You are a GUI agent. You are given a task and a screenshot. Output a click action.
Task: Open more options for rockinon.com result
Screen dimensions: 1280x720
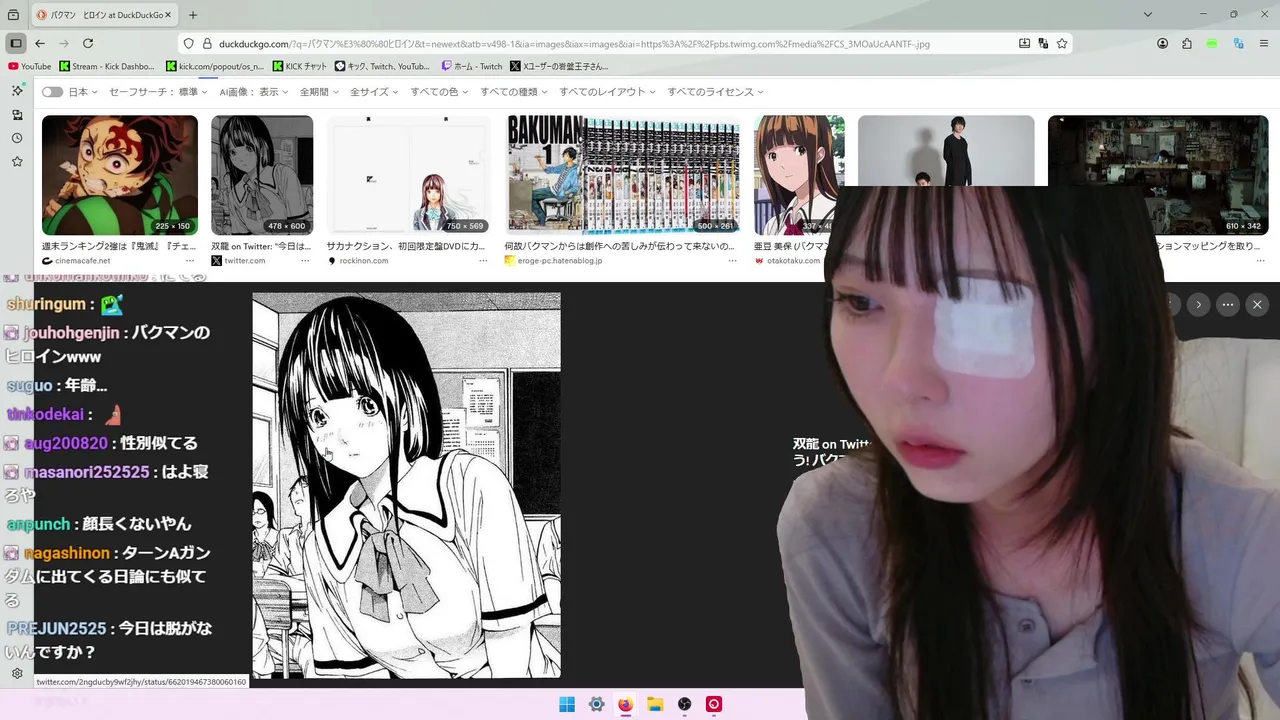(x=483, y=261)
